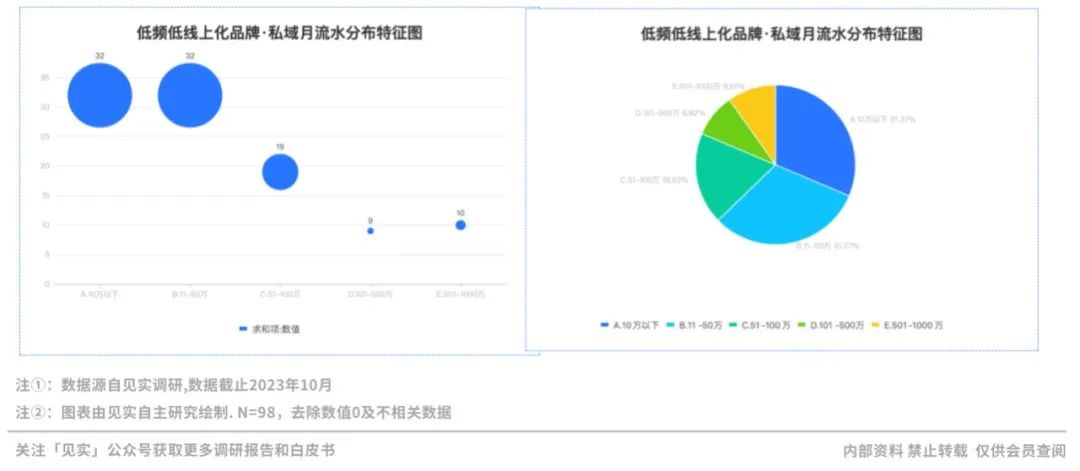Click x-axis label A.10万以下 on bubble chart
This screenshot has height=471, width=1080.
pyautogui.click(x=100, y=294)
